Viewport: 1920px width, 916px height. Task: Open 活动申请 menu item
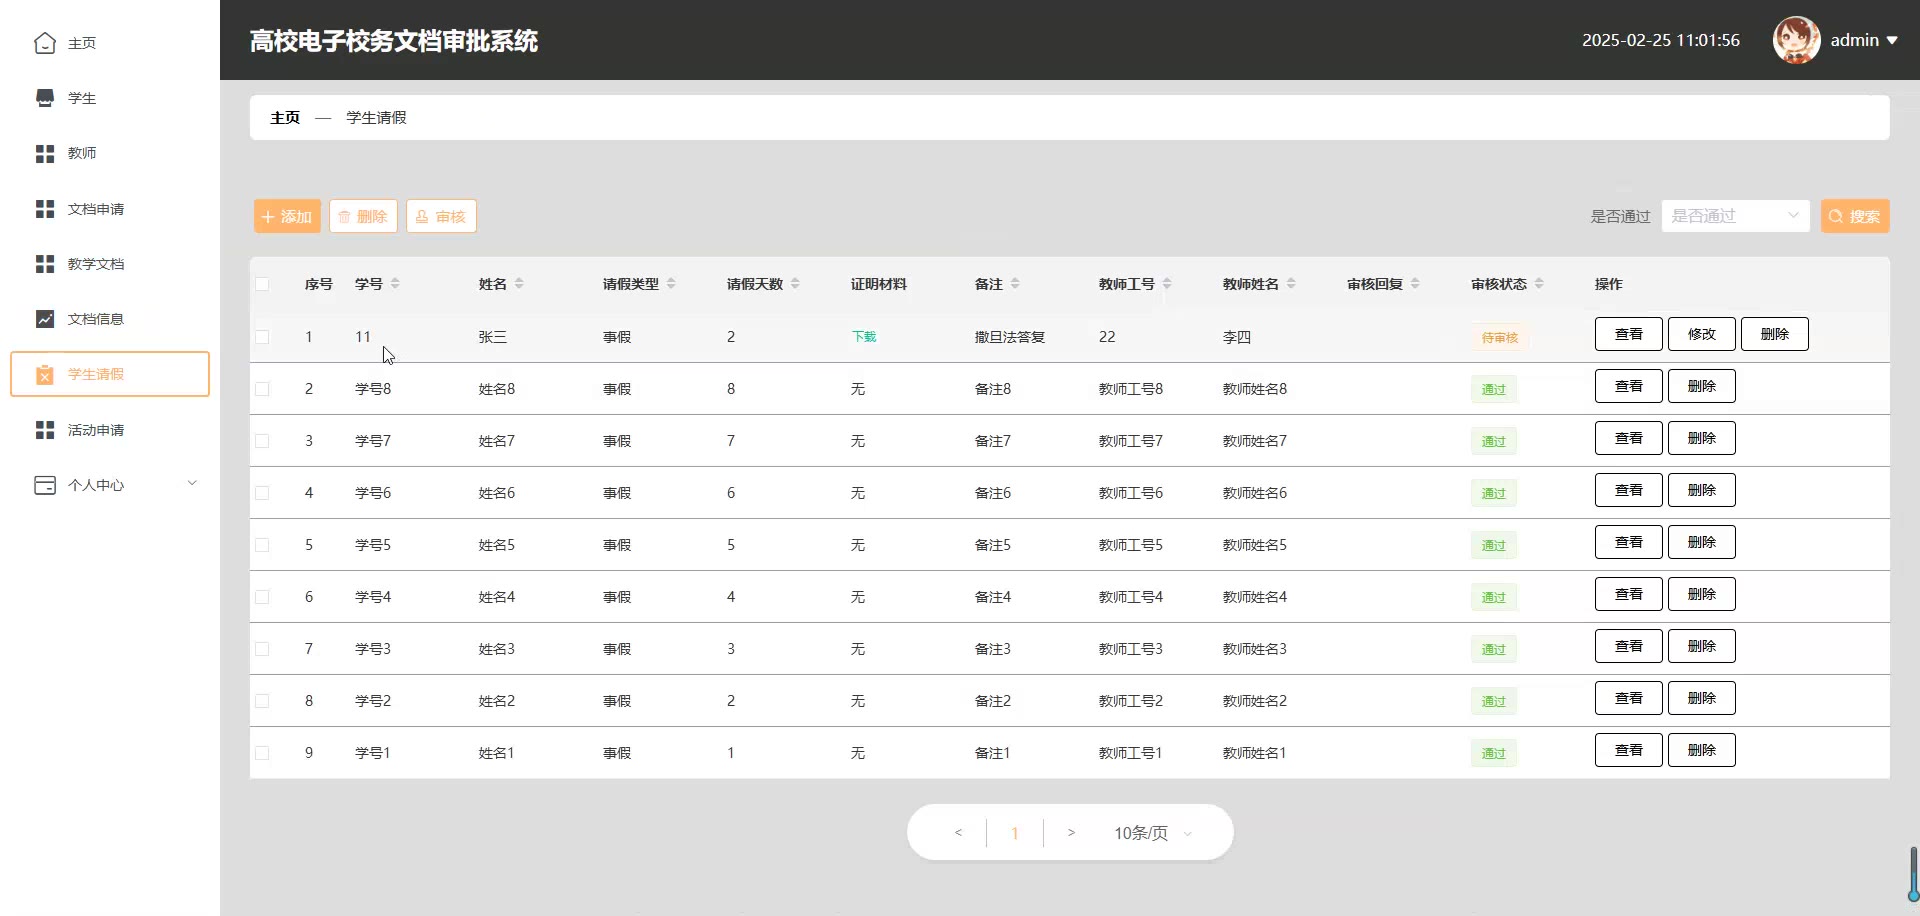110,430
